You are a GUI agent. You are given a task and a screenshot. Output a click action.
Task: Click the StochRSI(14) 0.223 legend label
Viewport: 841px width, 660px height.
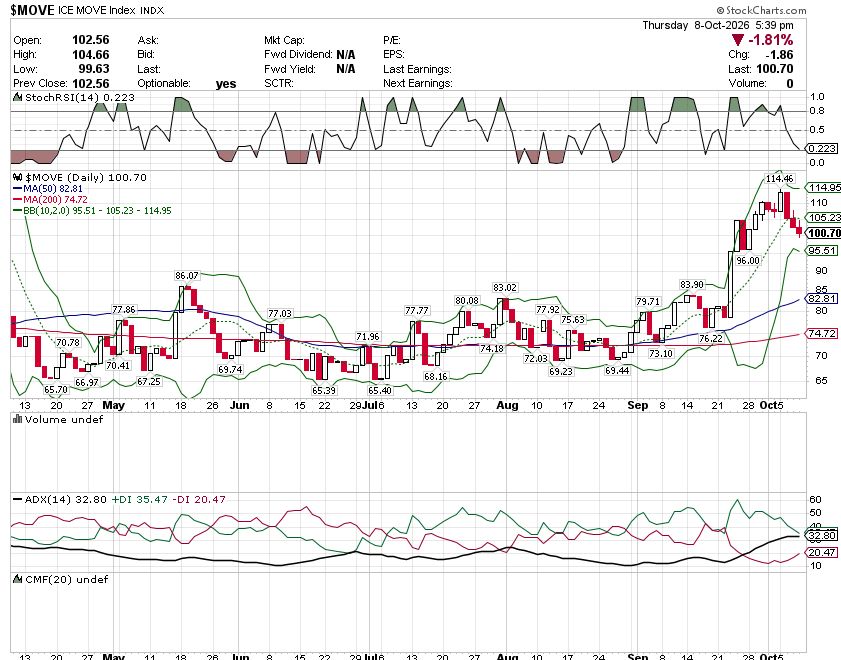pos(80,98)
